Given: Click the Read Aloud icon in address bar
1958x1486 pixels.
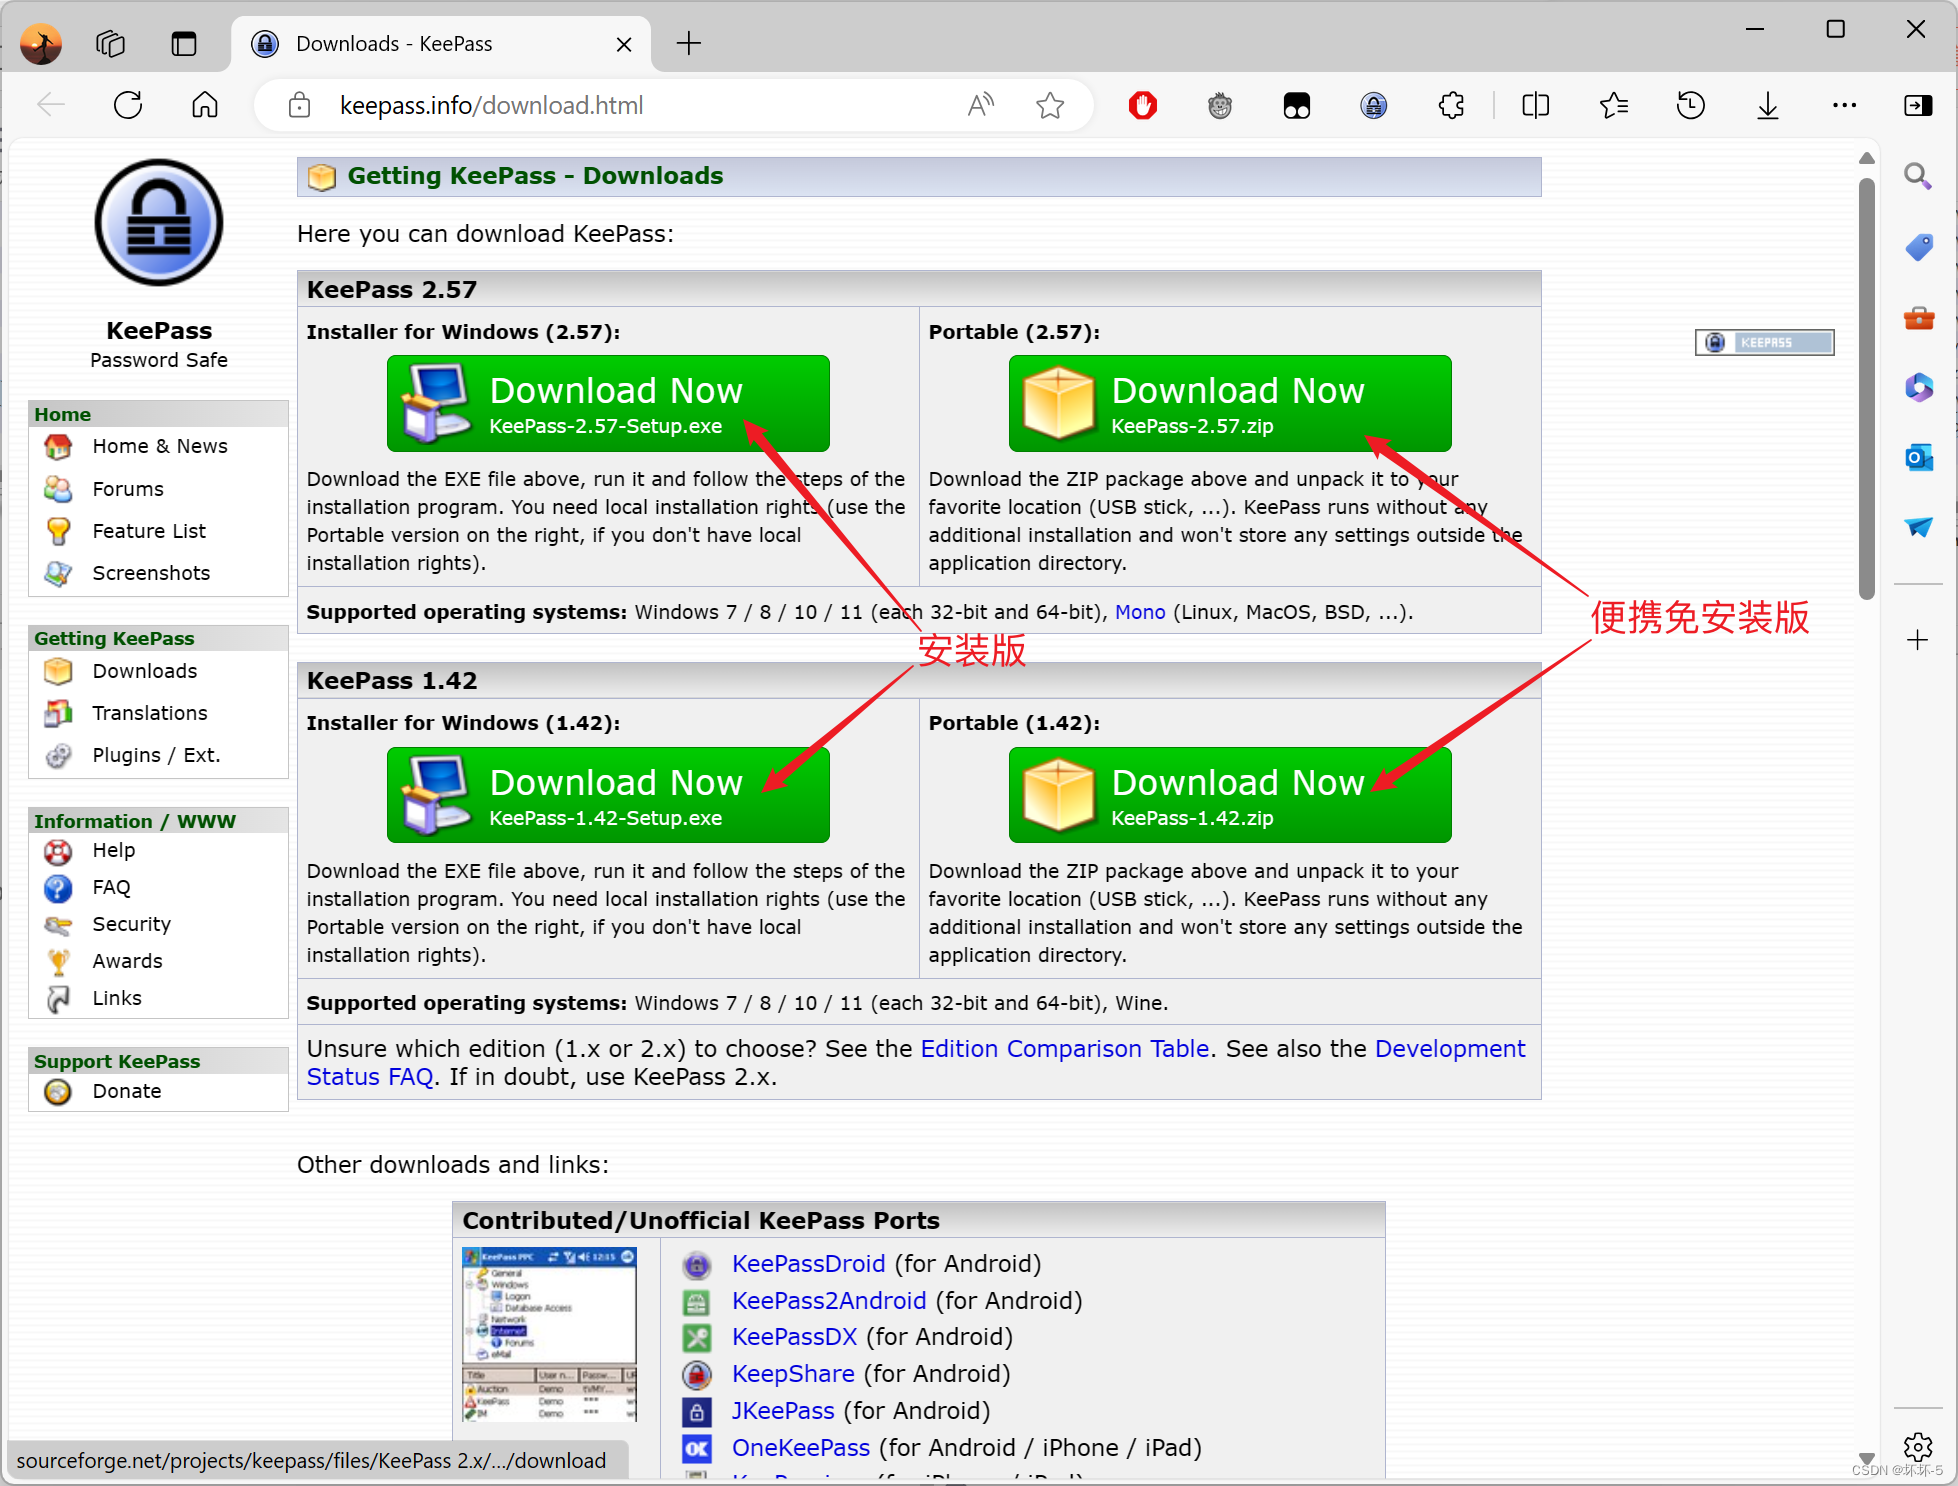Looking at the screenshot, I should coord(981,105).
